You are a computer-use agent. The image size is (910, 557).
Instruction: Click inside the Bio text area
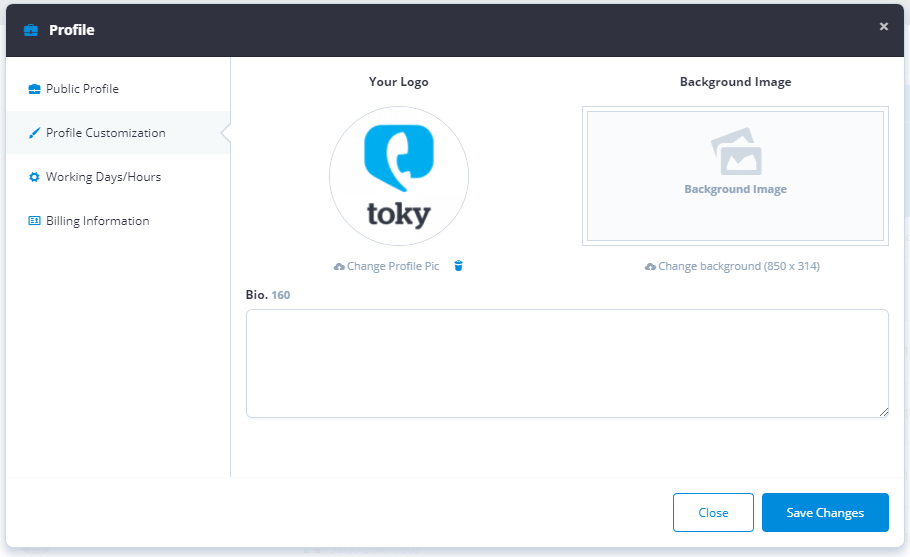pyautogui.click(x=567, y=363)
